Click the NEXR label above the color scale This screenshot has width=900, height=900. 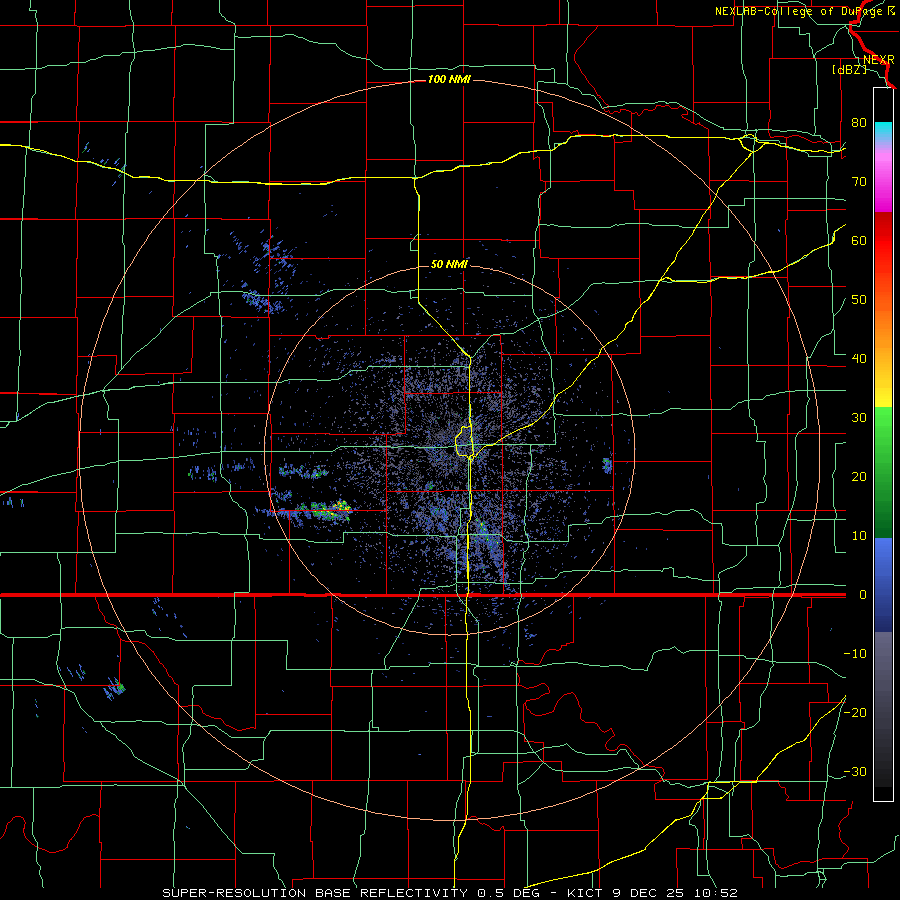pyautogui.click(x=878, y=60)
